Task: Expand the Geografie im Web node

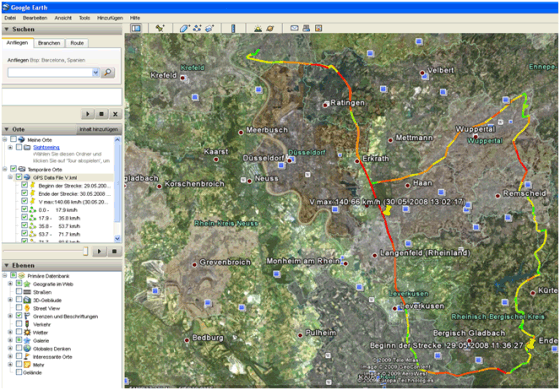Action: point(10,284)
